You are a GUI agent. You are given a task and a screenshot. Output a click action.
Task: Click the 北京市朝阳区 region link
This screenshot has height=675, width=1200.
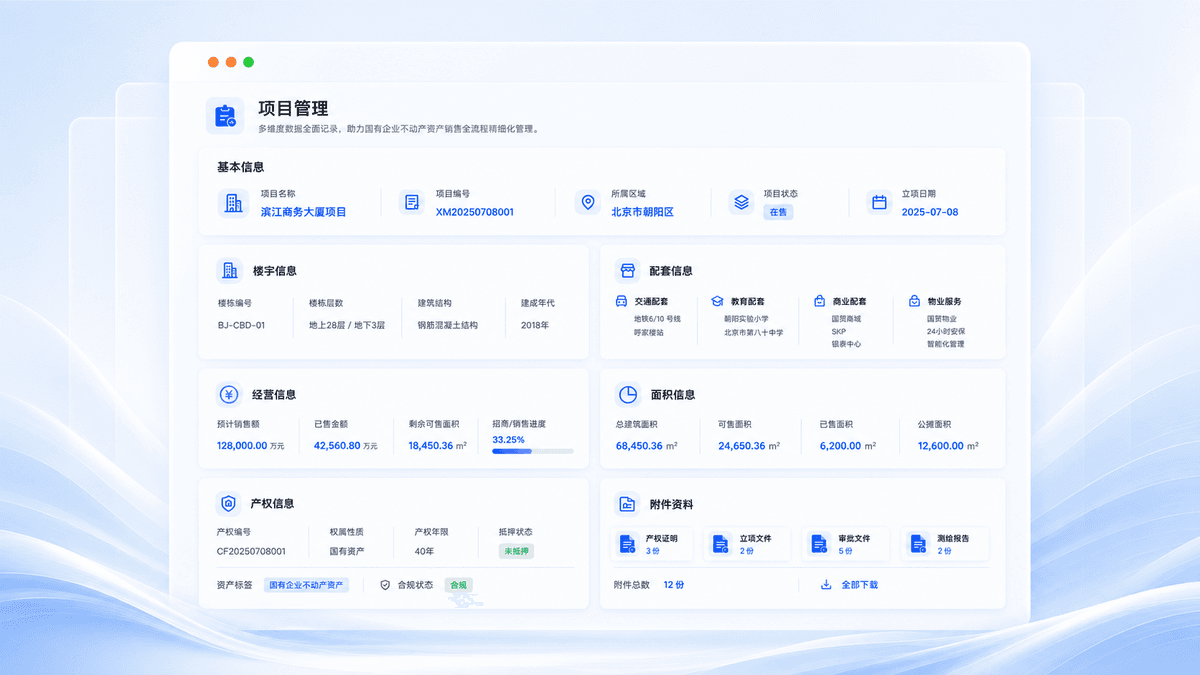pos(642,212)
